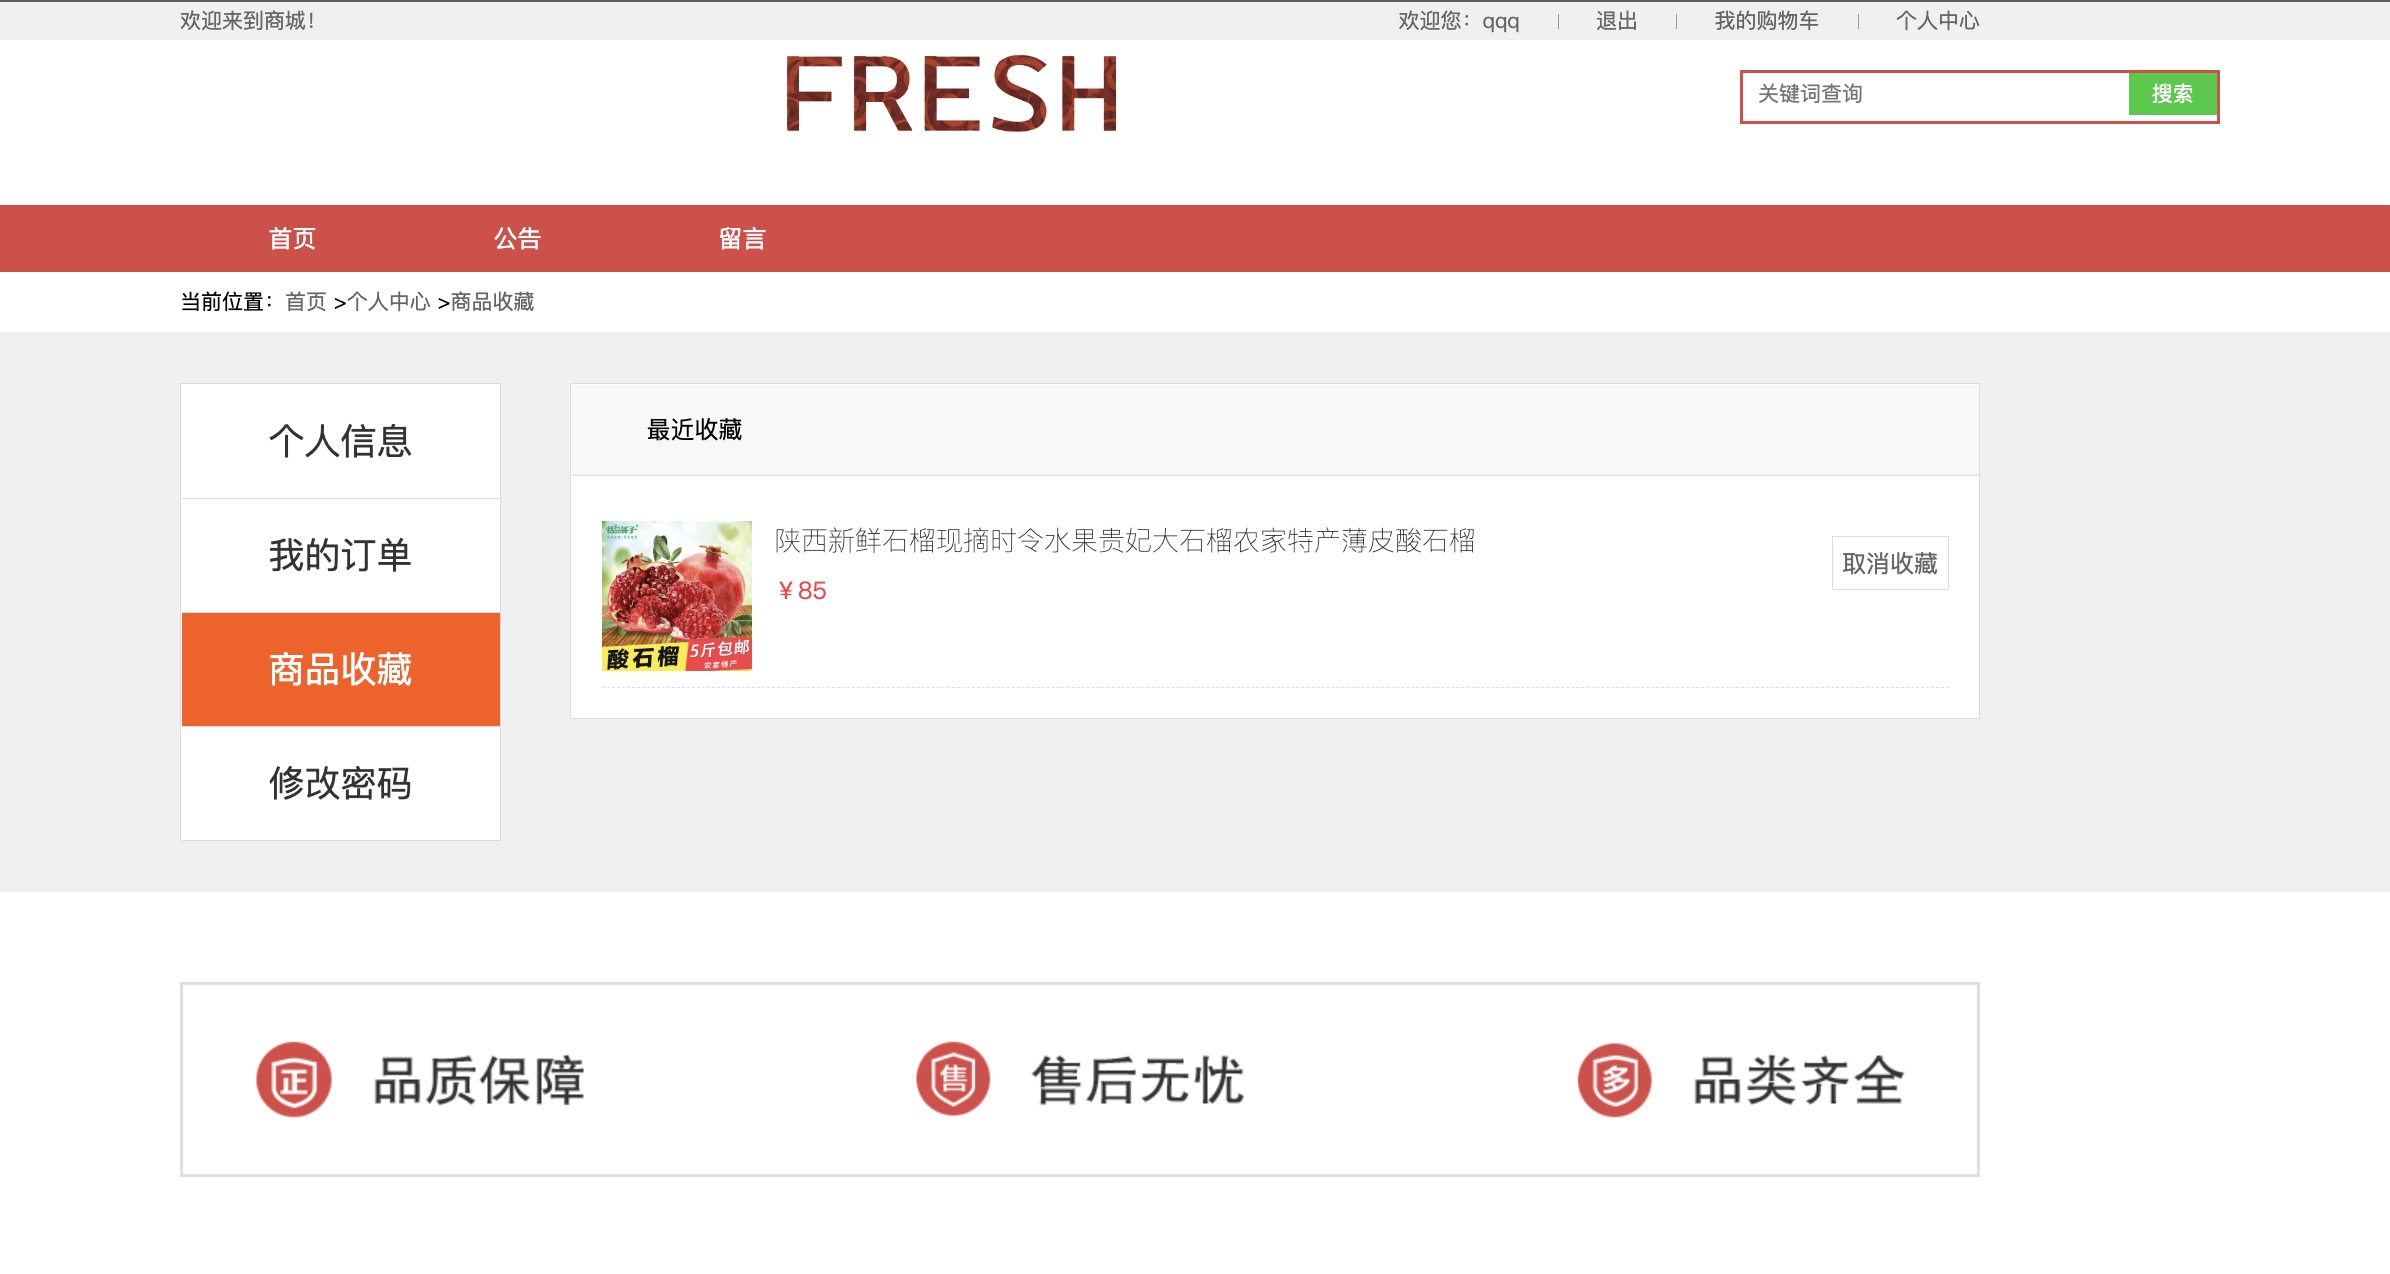Open the 陕西新鲜石榴 product title link

[x=1125, y=541]
